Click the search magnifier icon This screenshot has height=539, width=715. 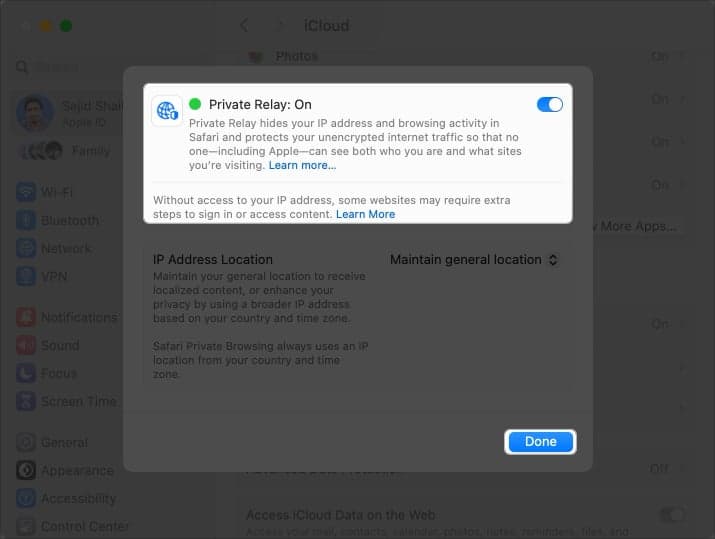[21, 67]
